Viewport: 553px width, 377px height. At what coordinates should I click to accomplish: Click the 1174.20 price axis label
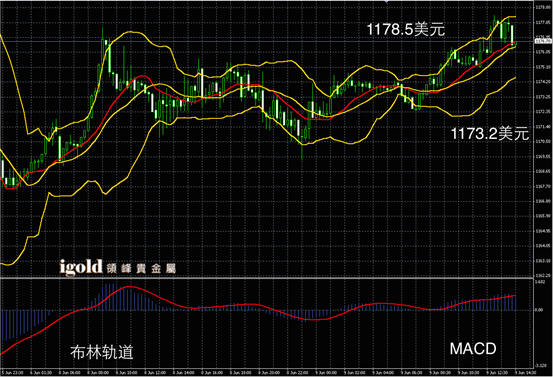[543, 81]
